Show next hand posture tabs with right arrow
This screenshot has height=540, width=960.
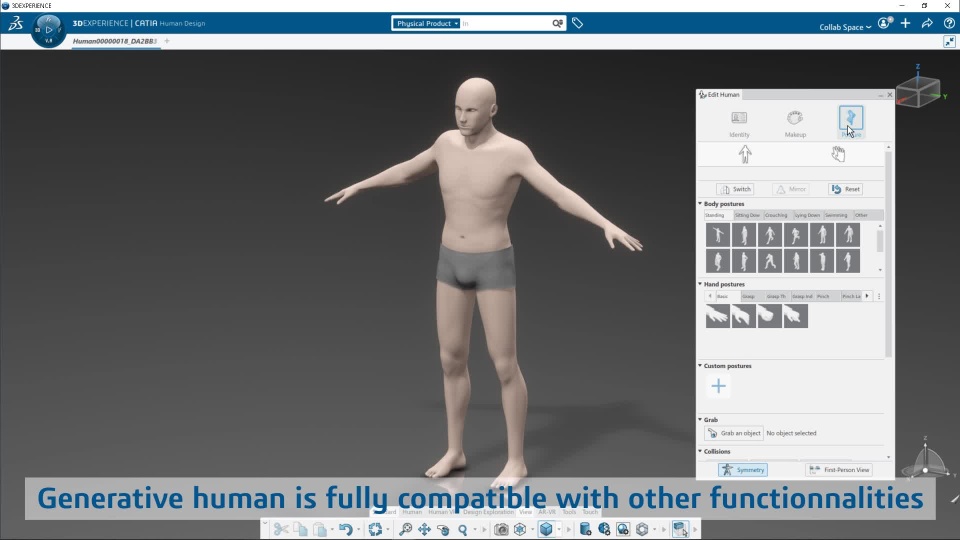pos(867,296)
